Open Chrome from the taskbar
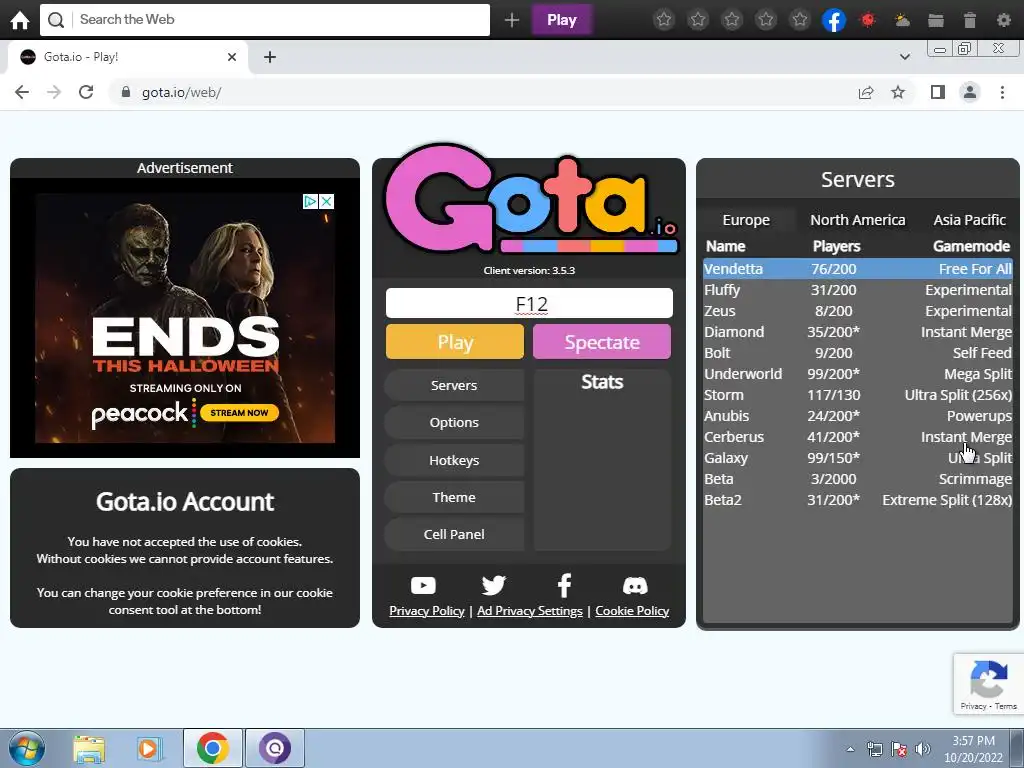The height and width of the screenshot is (768, 1024). [212, 748]
